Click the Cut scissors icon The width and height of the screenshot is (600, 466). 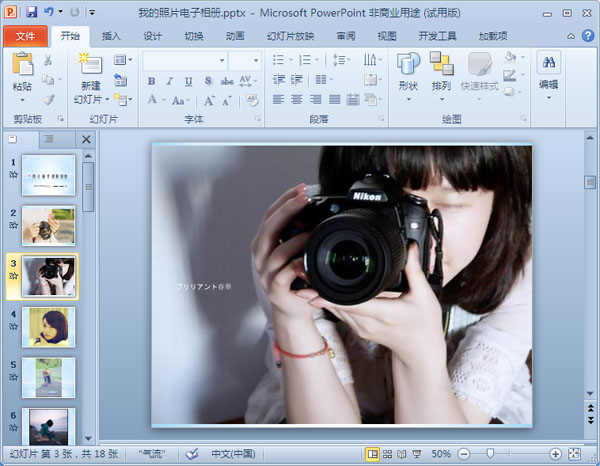coord(48,60)
